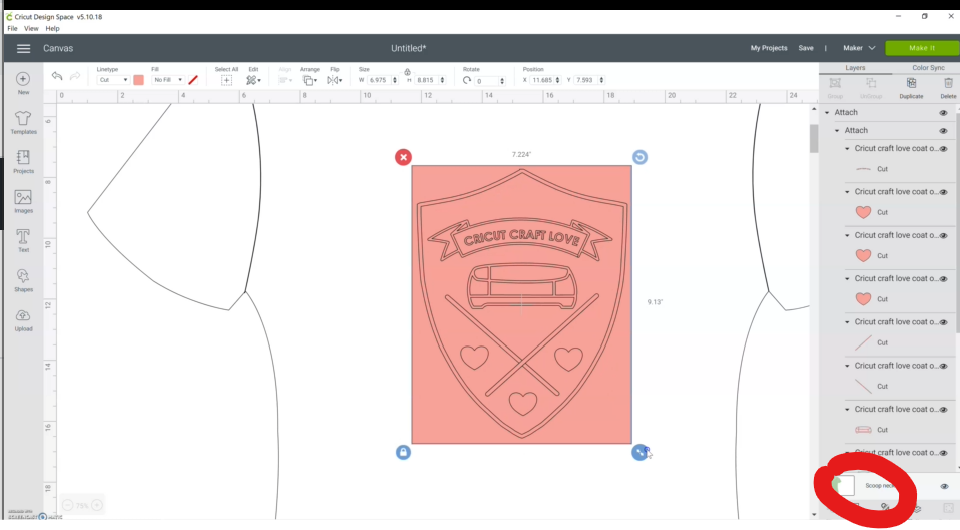Open the hamburger main menu
Viewport: 960px width, 530px height.
pyautogui.click(x=23, y=48)
